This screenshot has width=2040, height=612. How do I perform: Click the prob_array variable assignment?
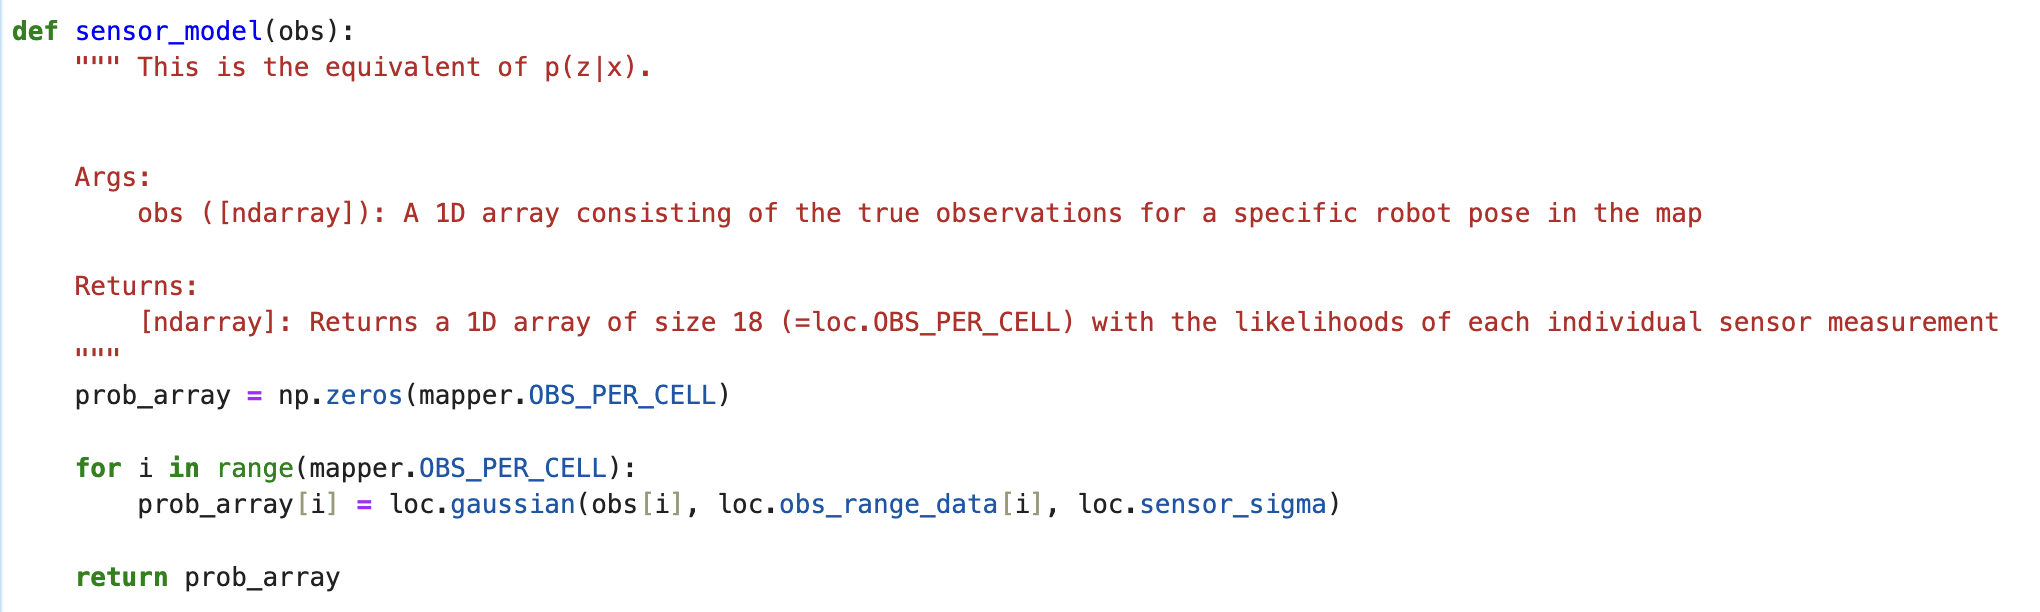click(x=153, y=396)
